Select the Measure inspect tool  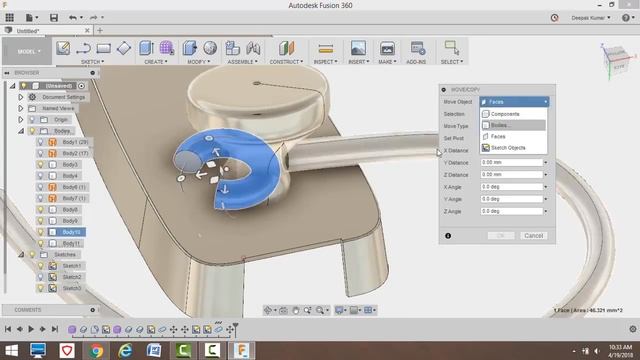pos(326,49)
